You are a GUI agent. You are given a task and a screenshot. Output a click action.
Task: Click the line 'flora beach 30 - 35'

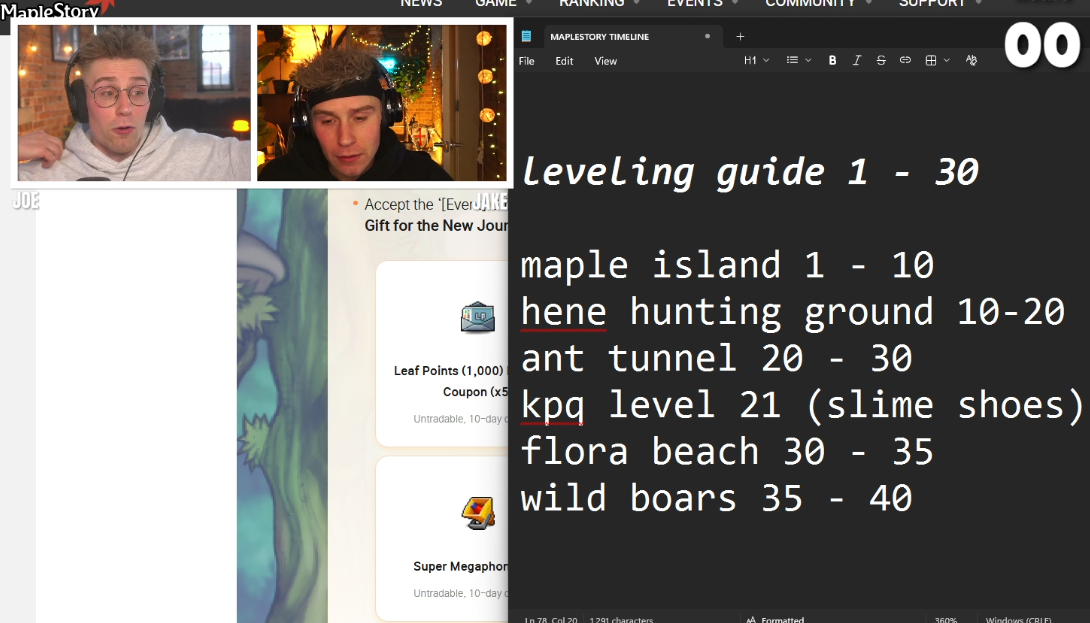coord(726,452)
